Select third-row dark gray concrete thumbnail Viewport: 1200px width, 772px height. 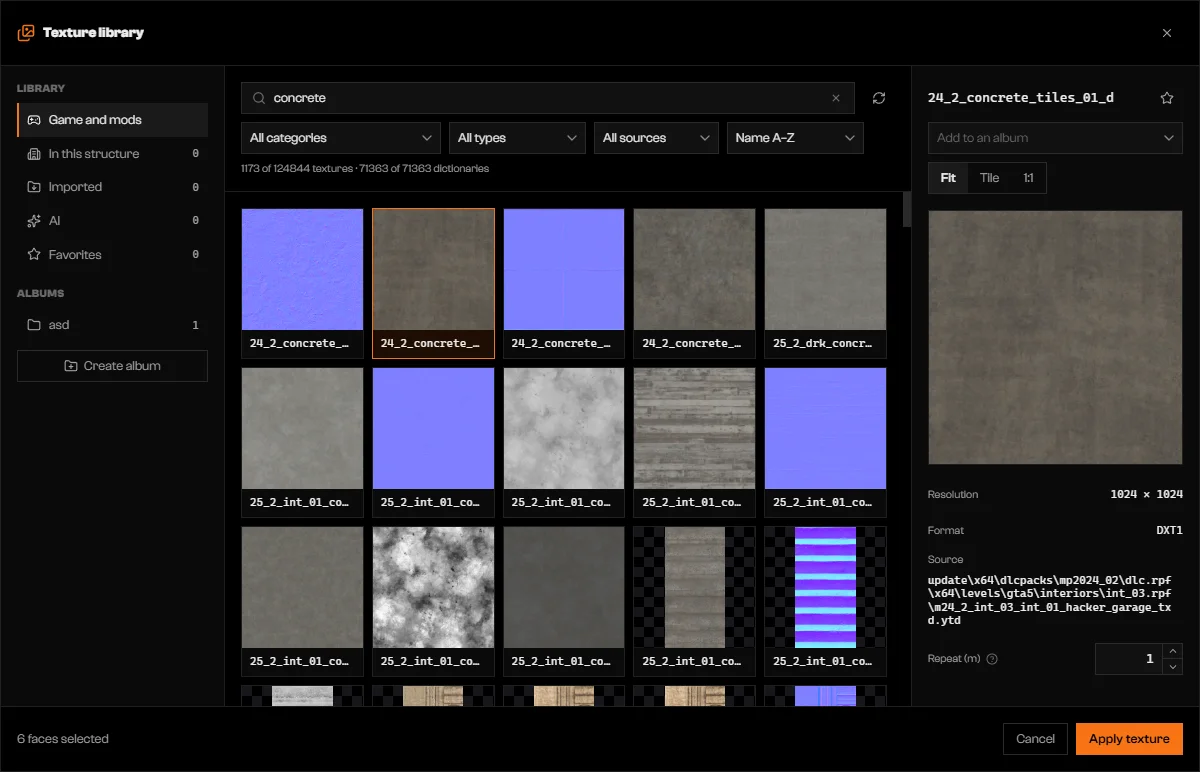tap(564, 601)
